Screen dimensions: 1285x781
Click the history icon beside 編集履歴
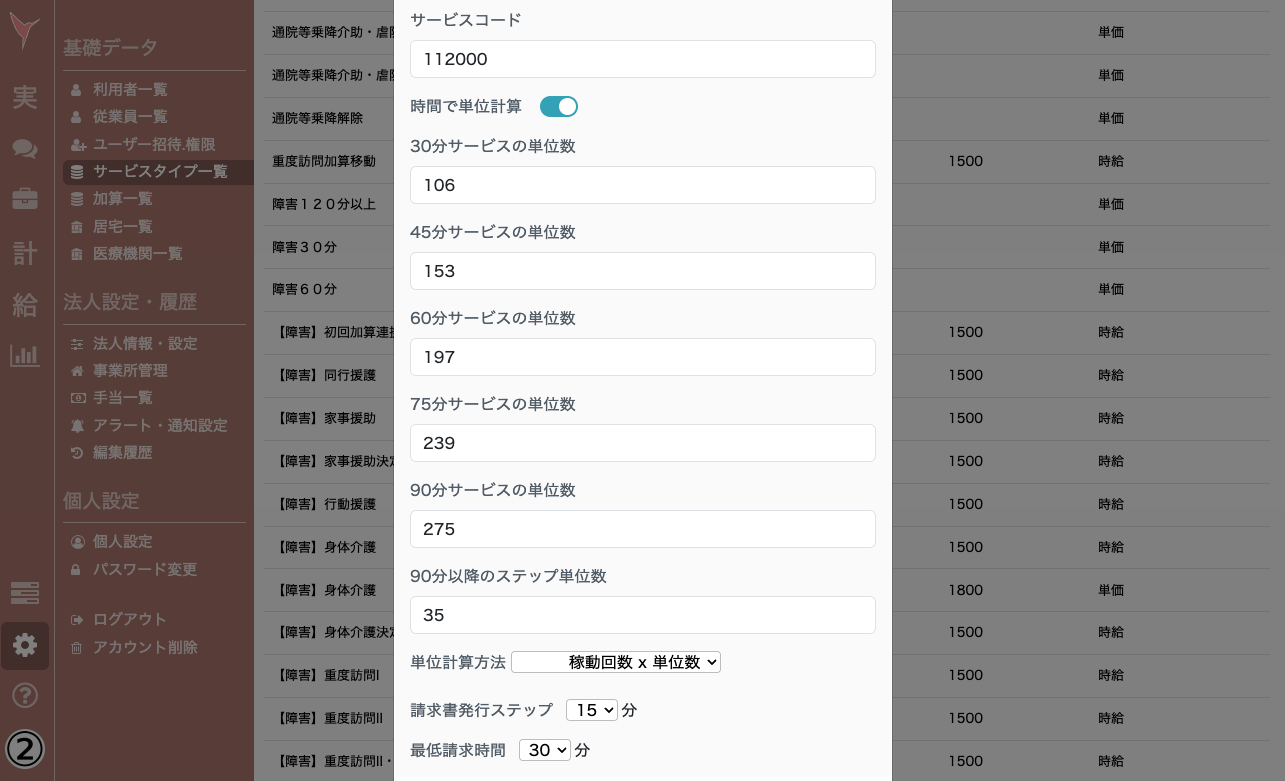coord(79,452)
